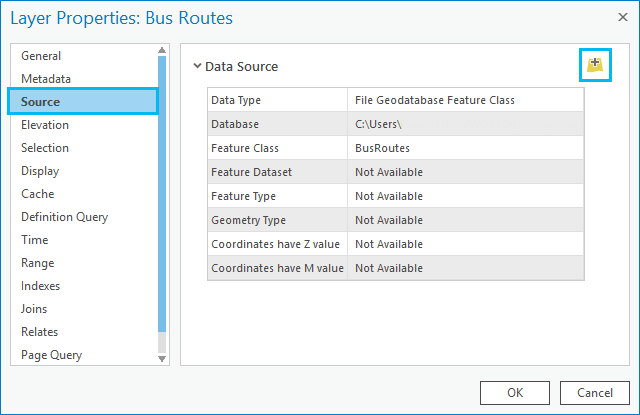Viewport: 640px width, 415px height.
Task: Open the Cache tab
Action: pyautogui.click(x=38, y=194)
